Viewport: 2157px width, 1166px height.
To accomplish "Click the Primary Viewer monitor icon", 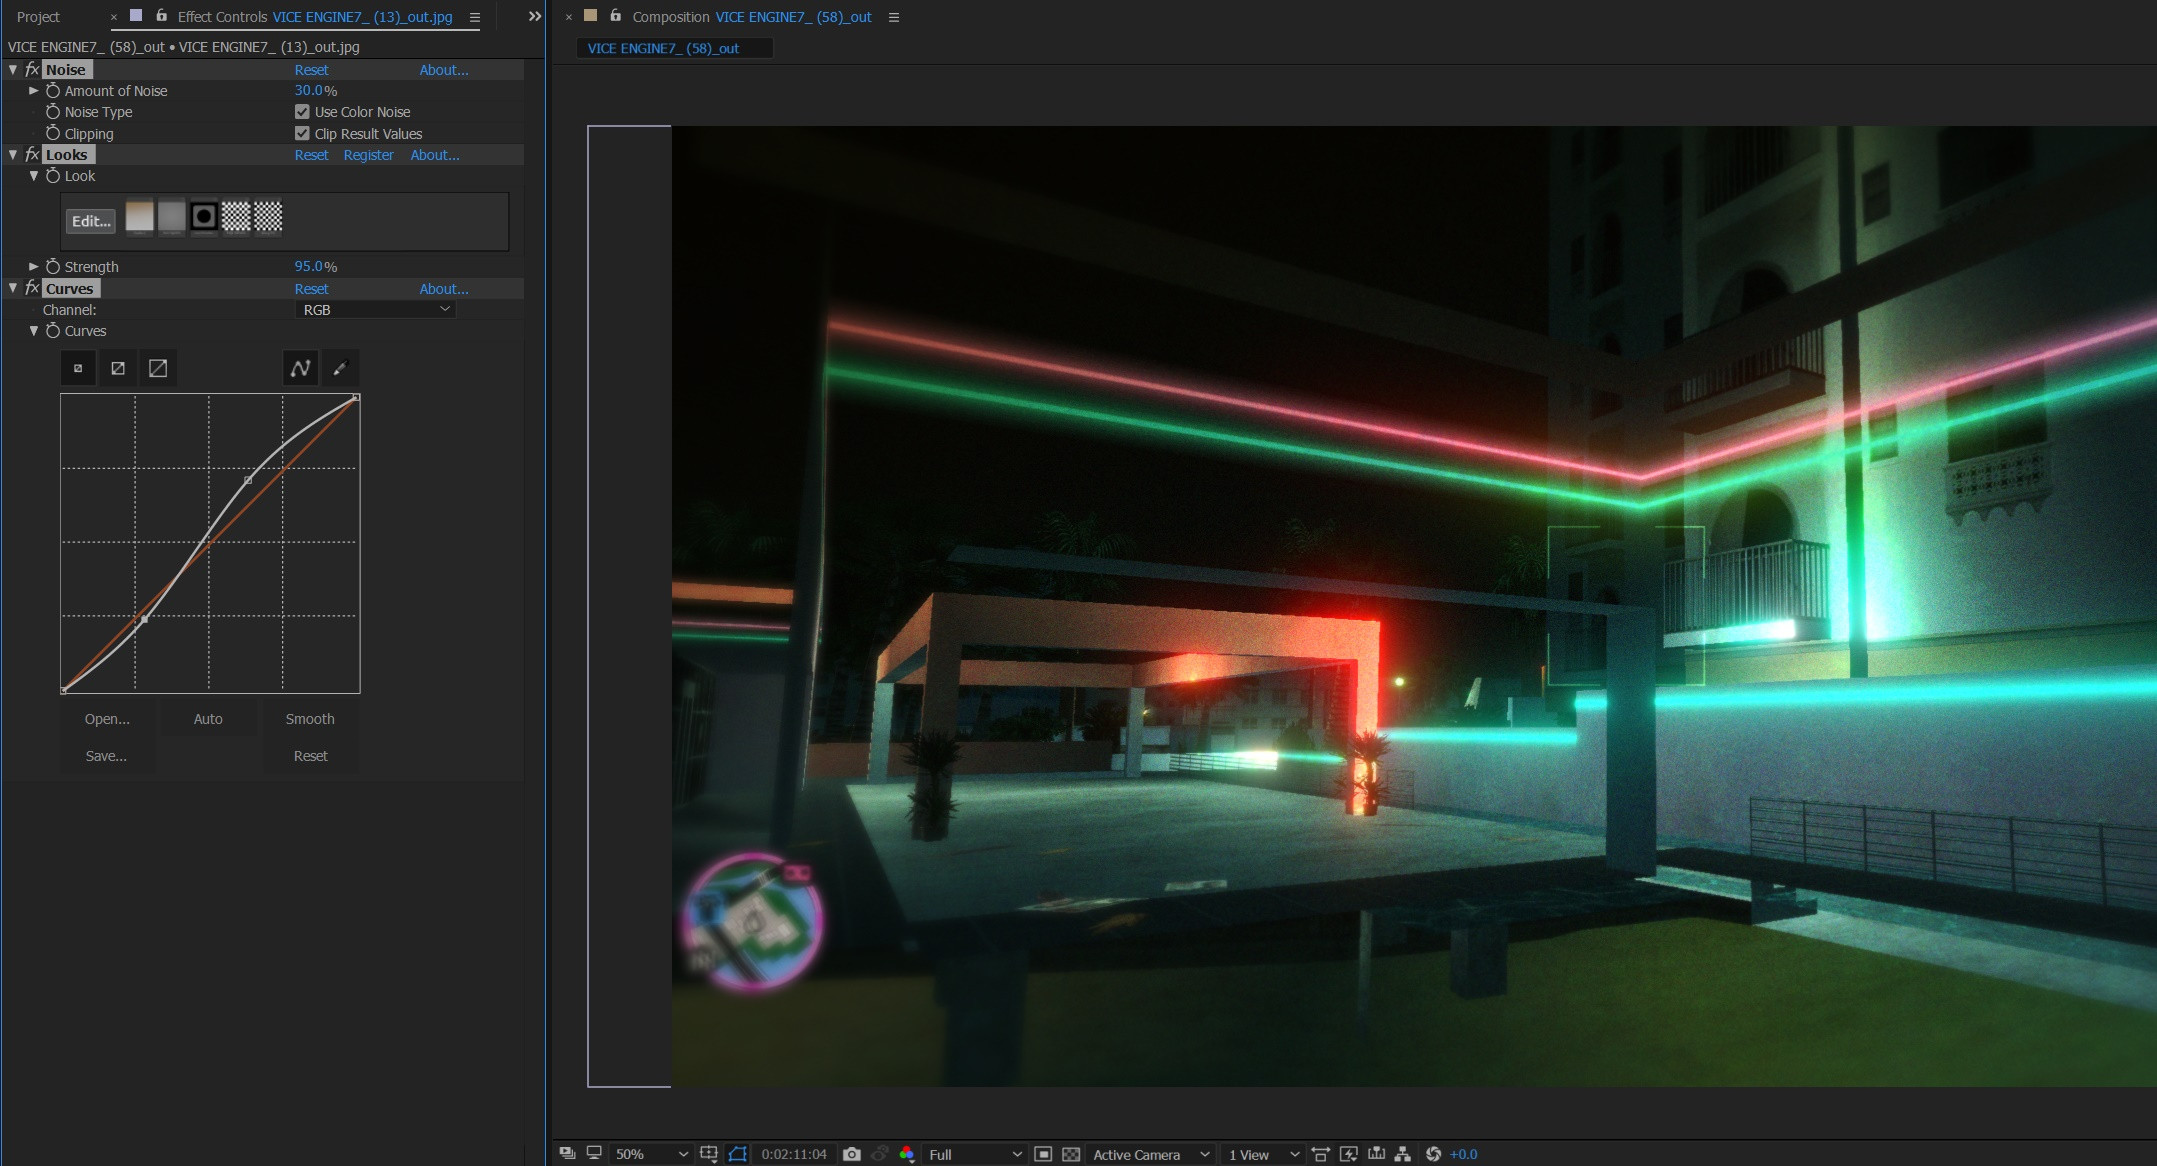I will pyautogui.click(x=593, y=1154).
